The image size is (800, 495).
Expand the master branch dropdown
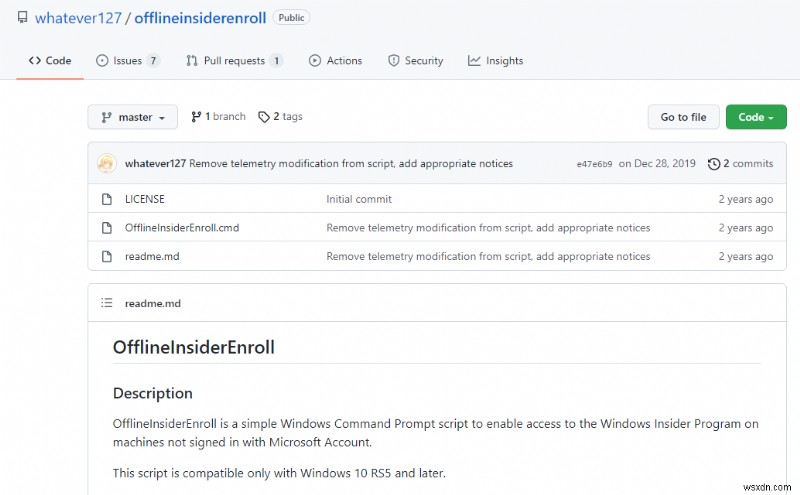[x=132, y=117]
